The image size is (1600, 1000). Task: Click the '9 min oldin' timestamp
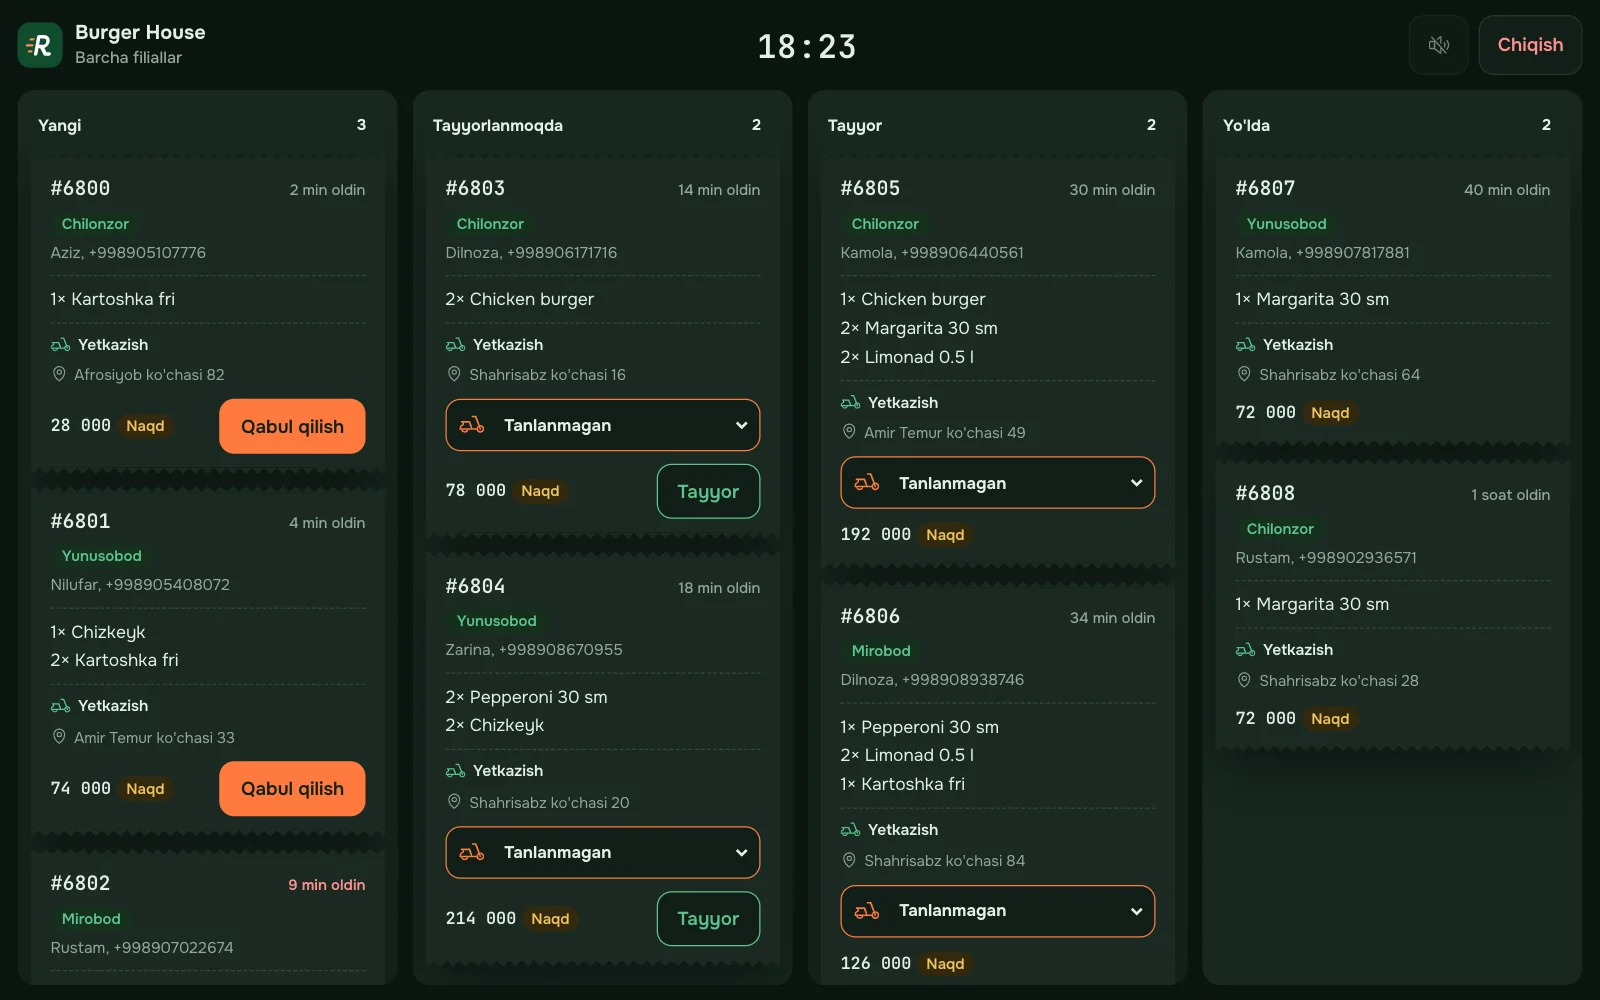[327, 885]
